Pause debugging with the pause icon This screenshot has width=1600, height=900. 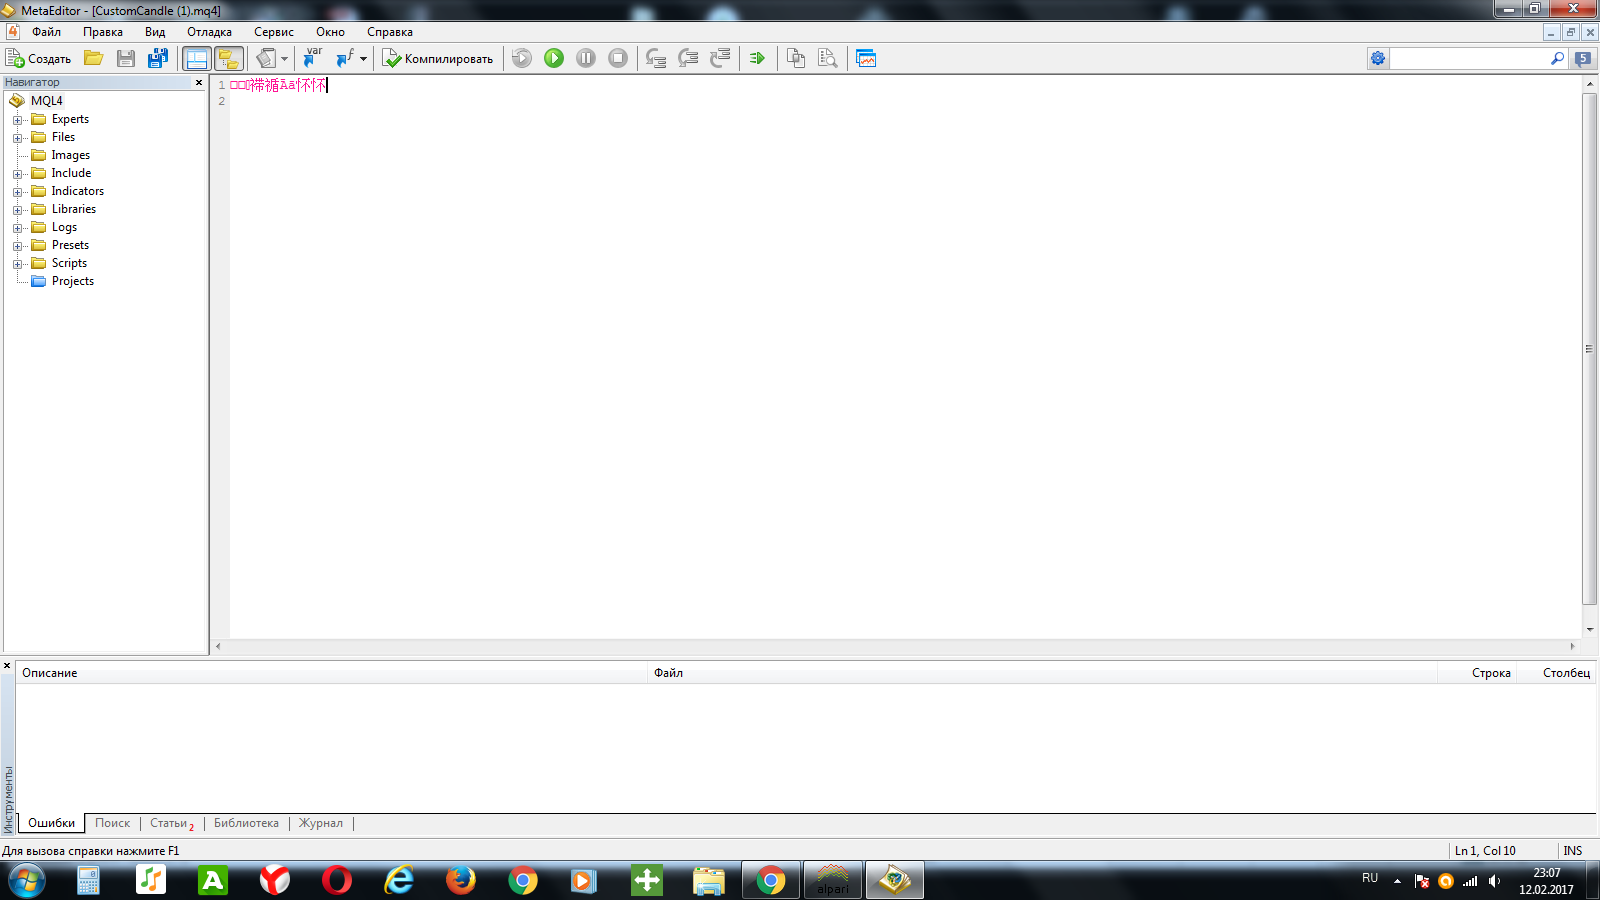pos(586,58)
